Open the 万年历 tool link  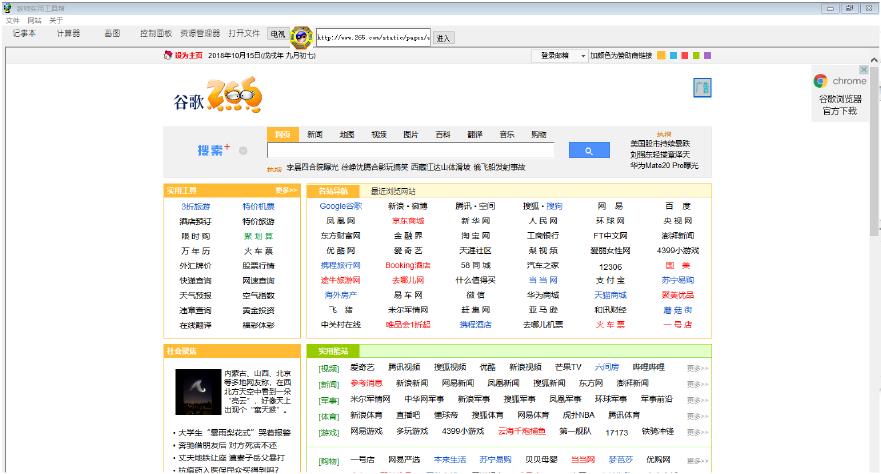(196, 251)
